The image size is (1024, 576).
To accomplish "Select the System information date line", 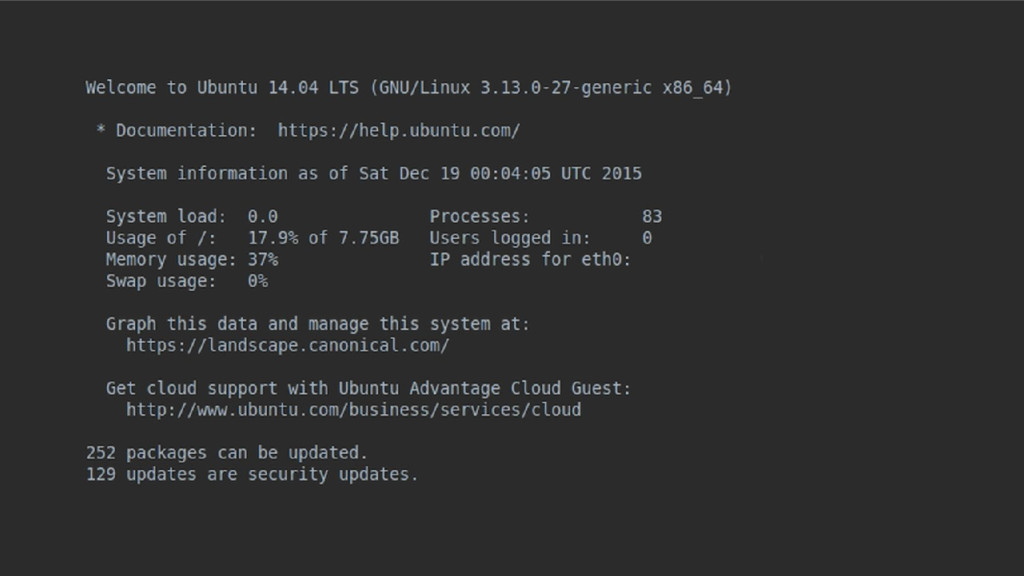I will [x=374, y=174].
